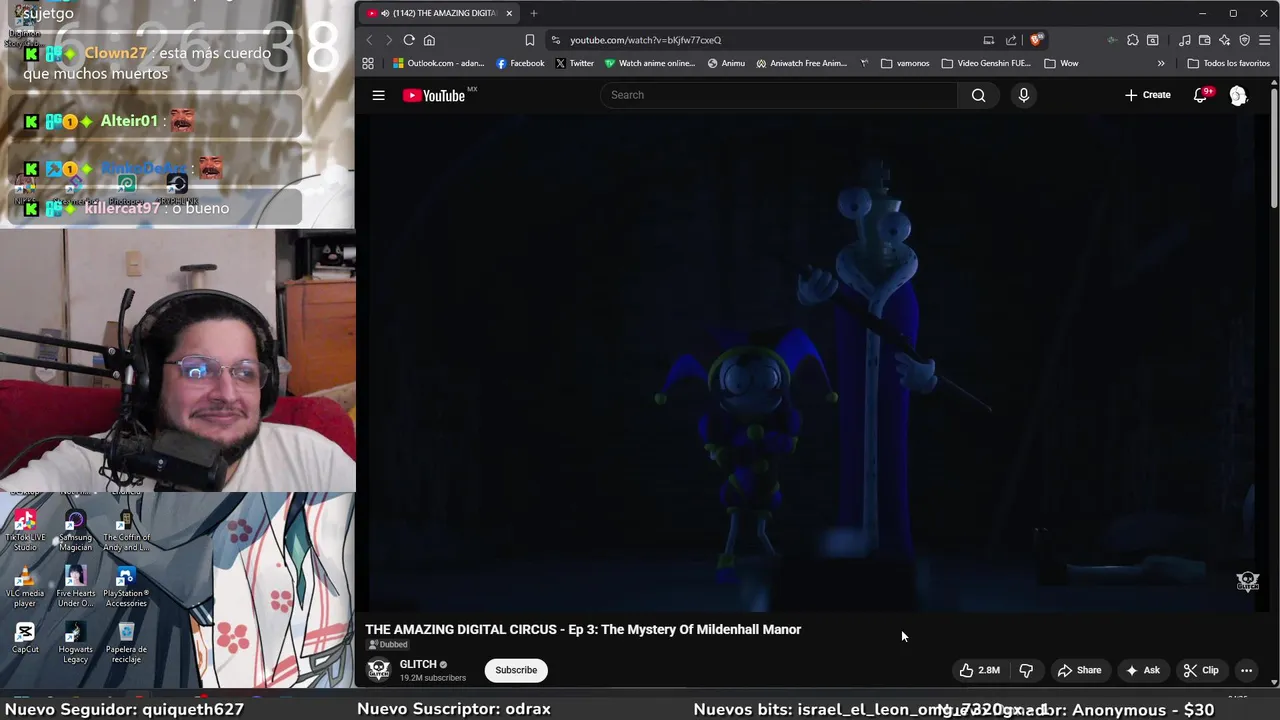
Task: Close the Amazing Digital Circus tab
Action: 509,13
